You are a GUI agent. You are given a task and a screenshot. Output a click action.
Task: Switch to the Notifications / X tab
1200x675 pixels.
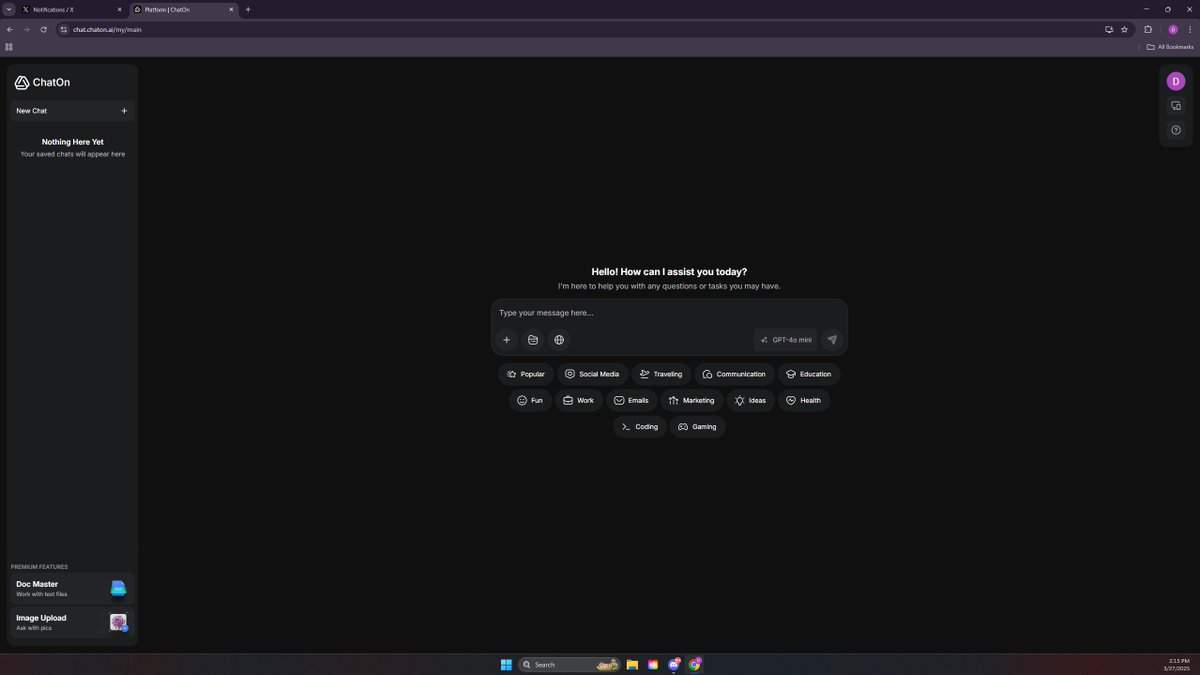coord(70,9)
